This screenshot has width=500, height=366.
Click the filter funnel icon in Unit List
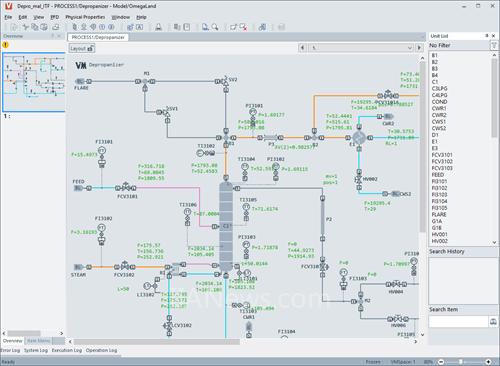click(494, 45)
